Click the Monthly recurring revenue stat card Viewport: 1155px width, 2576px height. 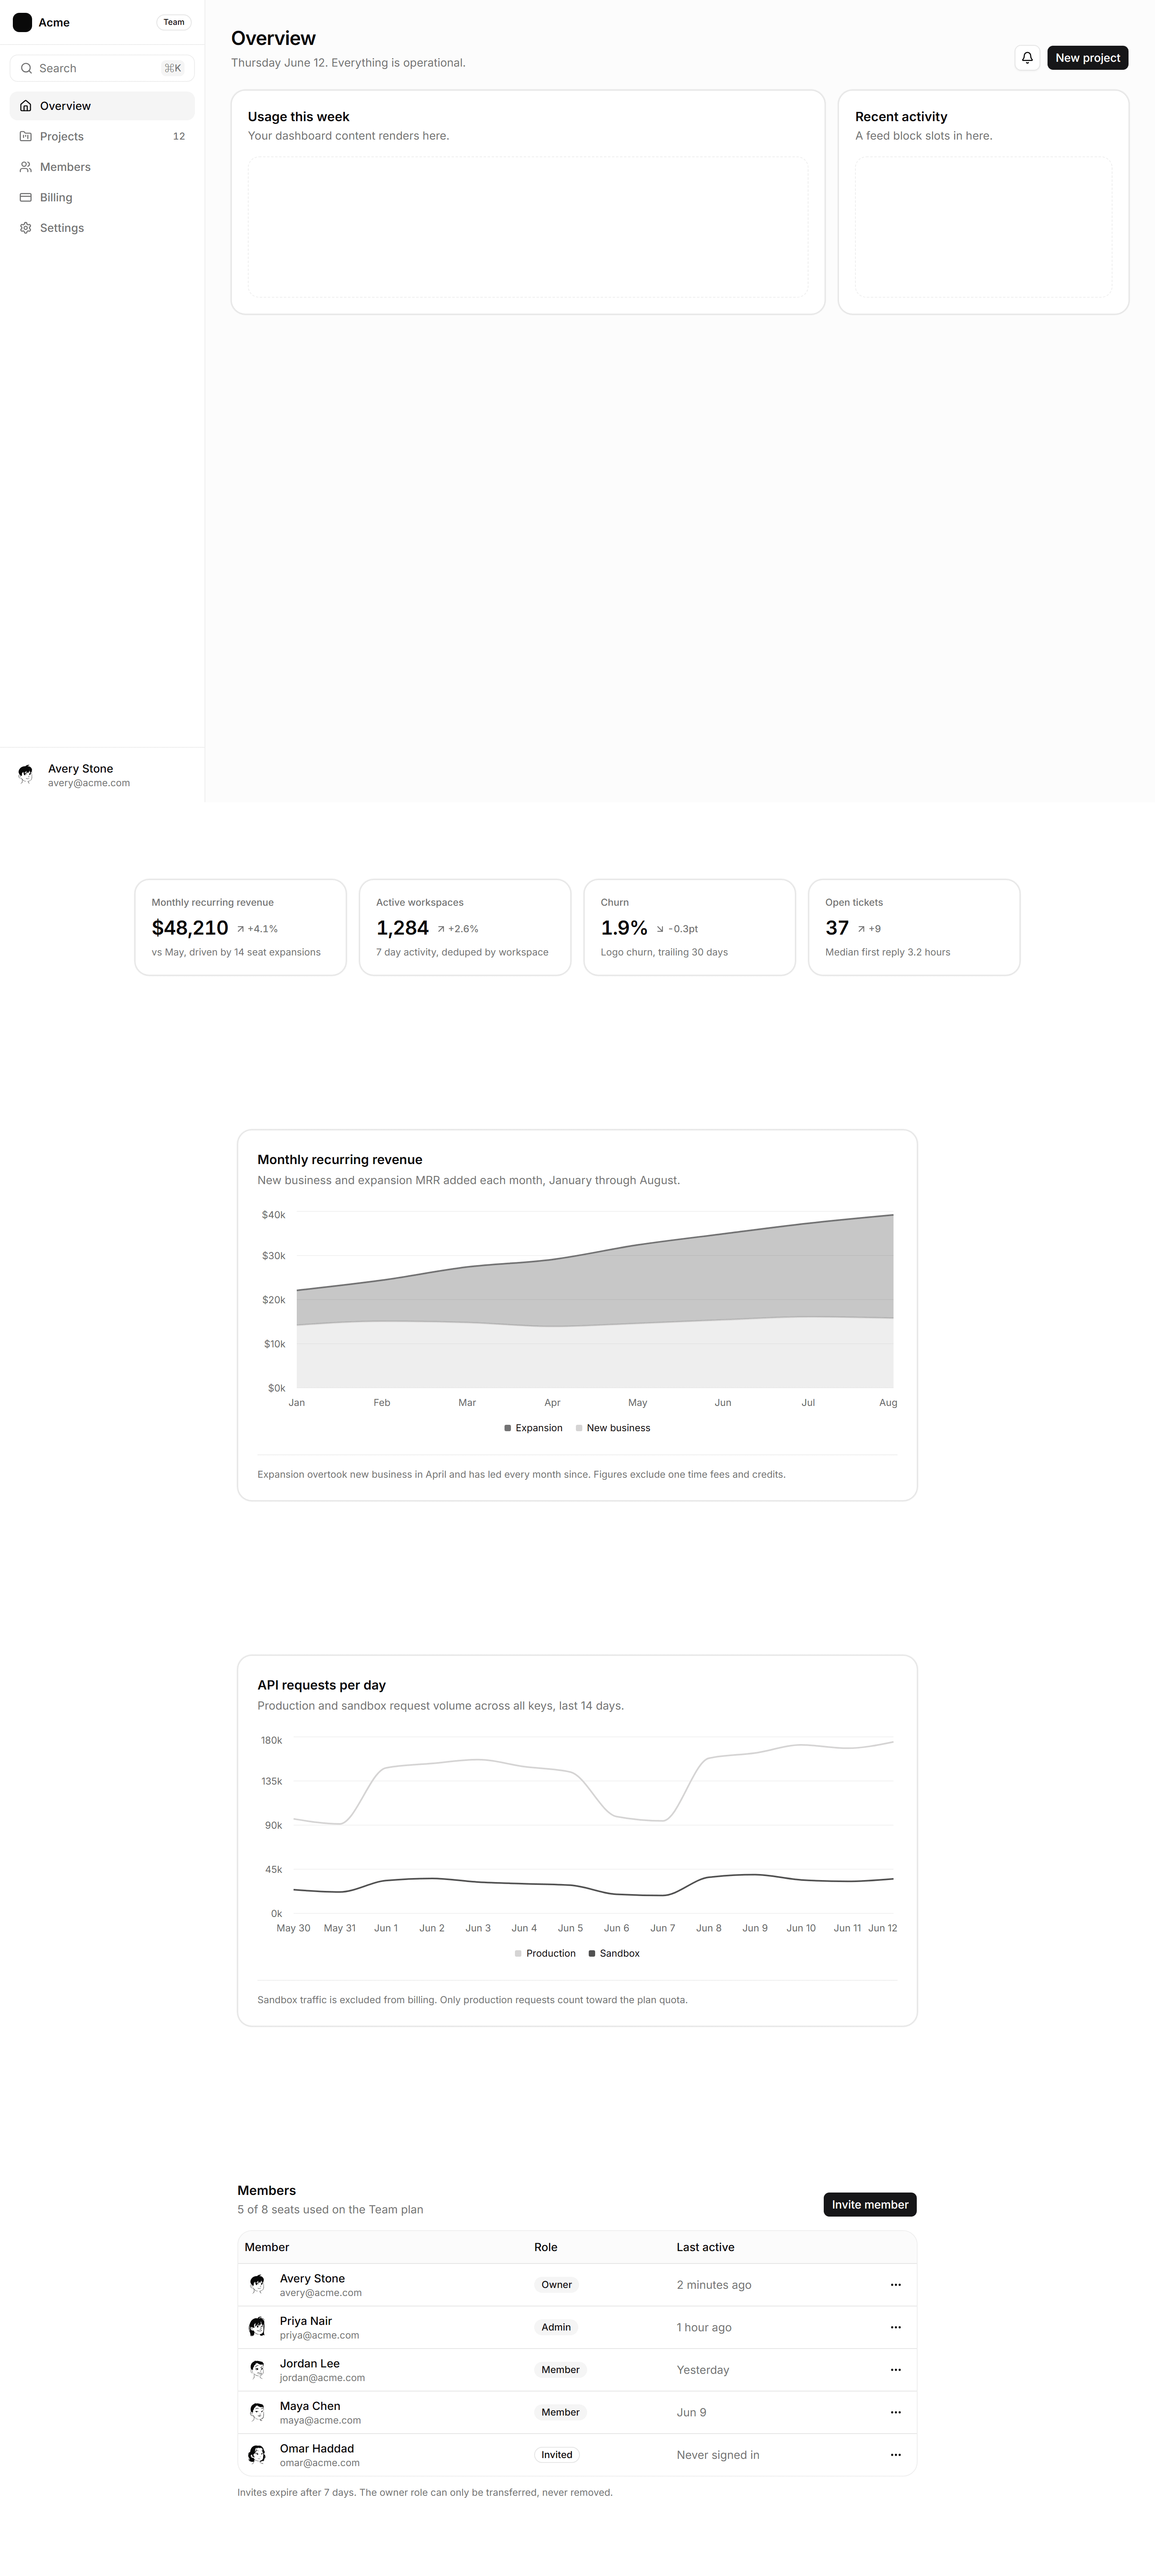pos(241,927)
